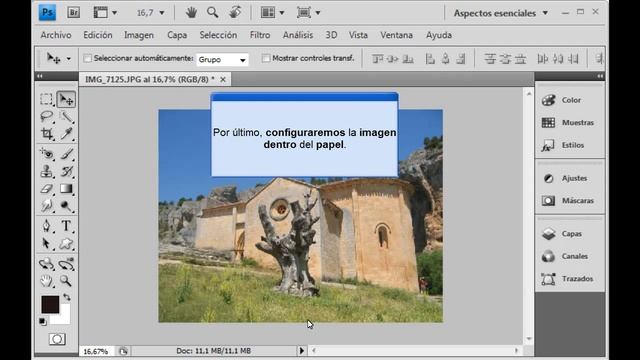Screen dimensions: 640x360
Task: Click the white background color swatch
Action: click(x=64, y=318)
